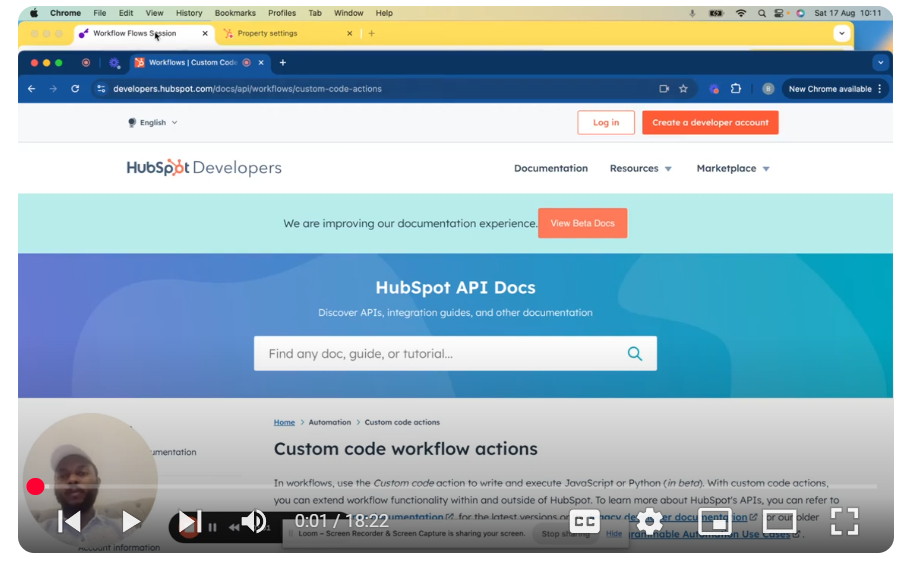Skip to the next video
The width and height of the screenshot is (905, 562).
[189, 522]
